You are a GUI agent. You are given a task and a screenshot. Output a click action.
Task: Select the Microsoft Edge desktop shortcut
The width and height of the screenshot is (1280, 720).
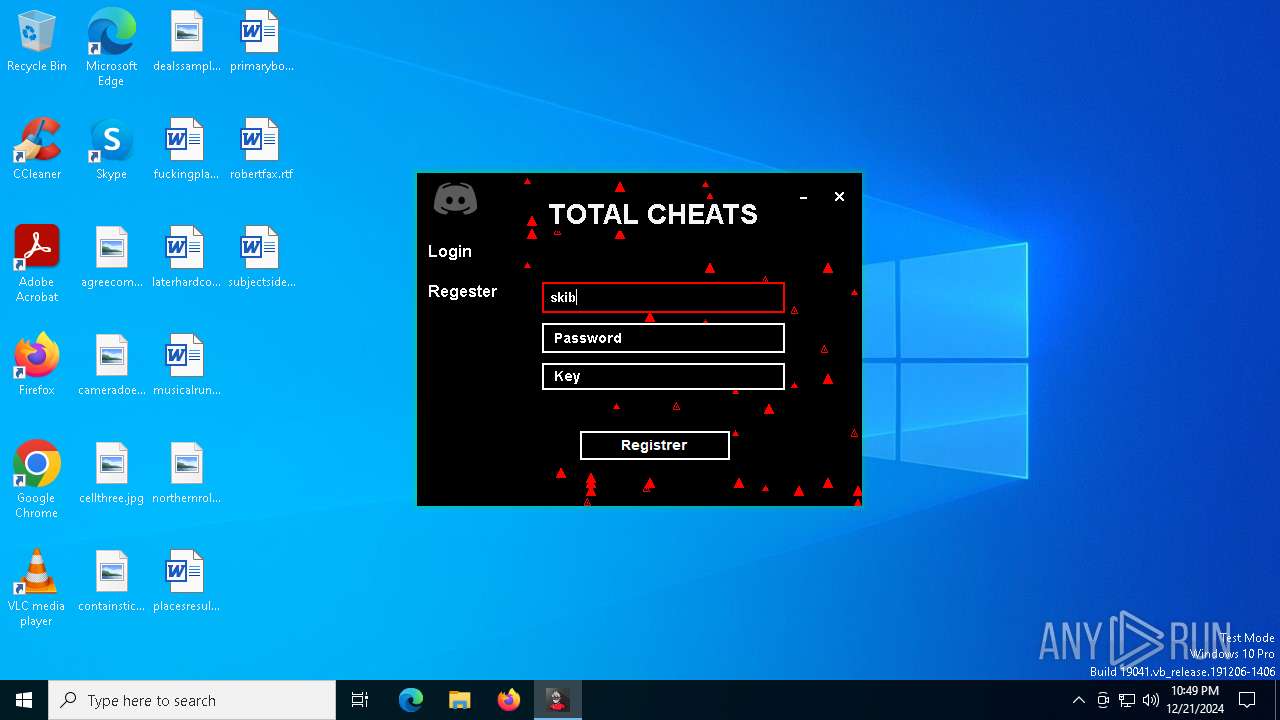click(111, 47)
